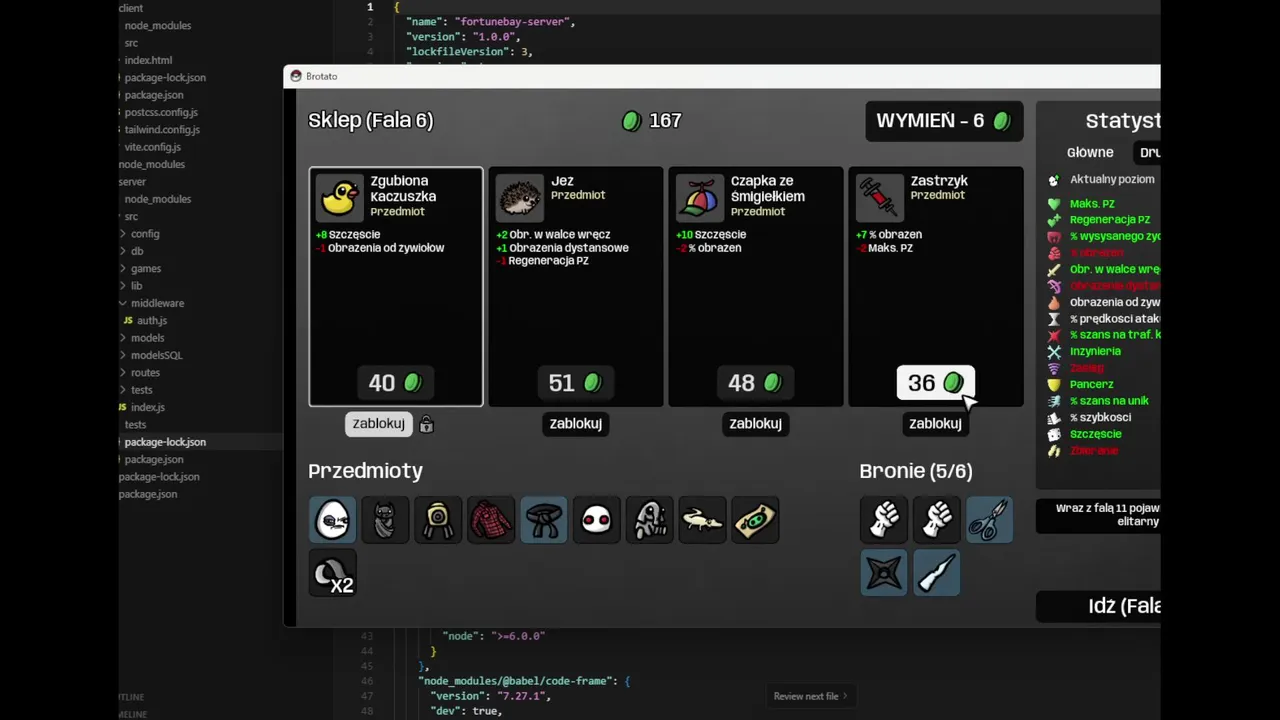Select the shuriken weapon
The height and width of the screenshot is (720, 1280).
tap(884, 573)
